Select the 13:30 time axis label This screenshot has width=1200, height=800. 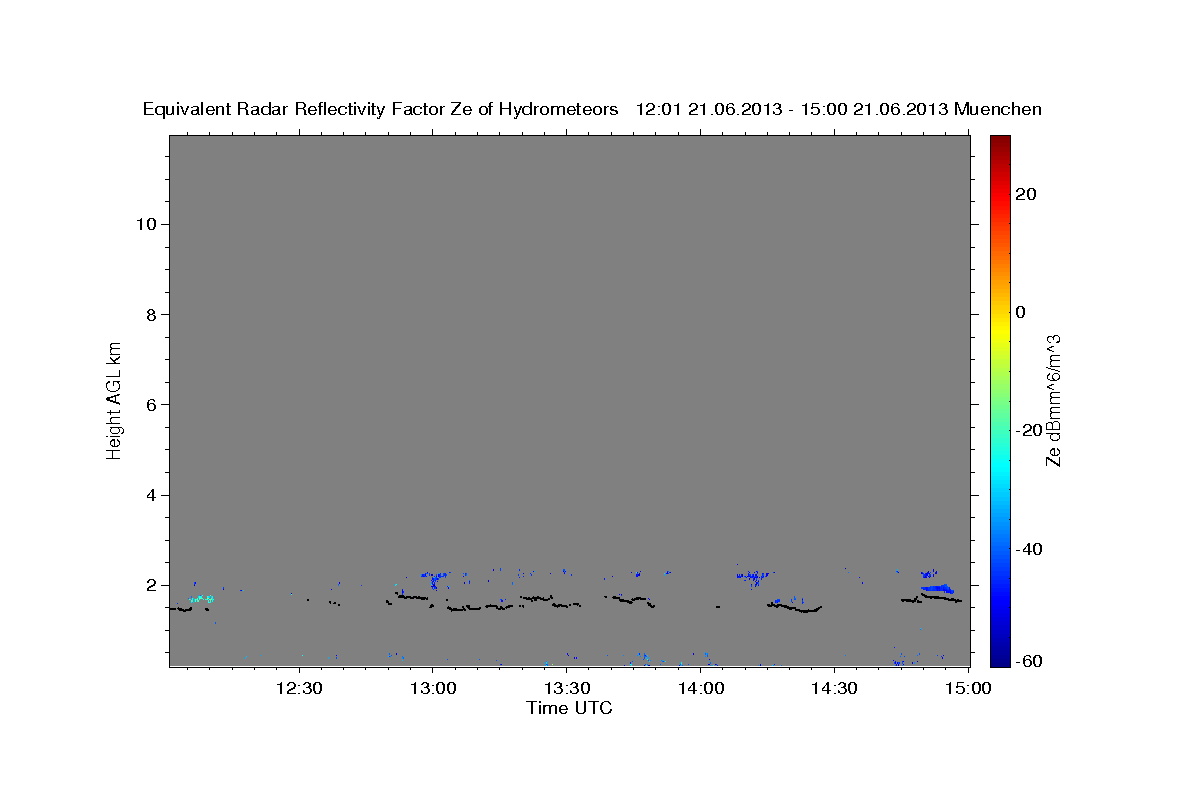pyautogui.click(x=567, y=689)
